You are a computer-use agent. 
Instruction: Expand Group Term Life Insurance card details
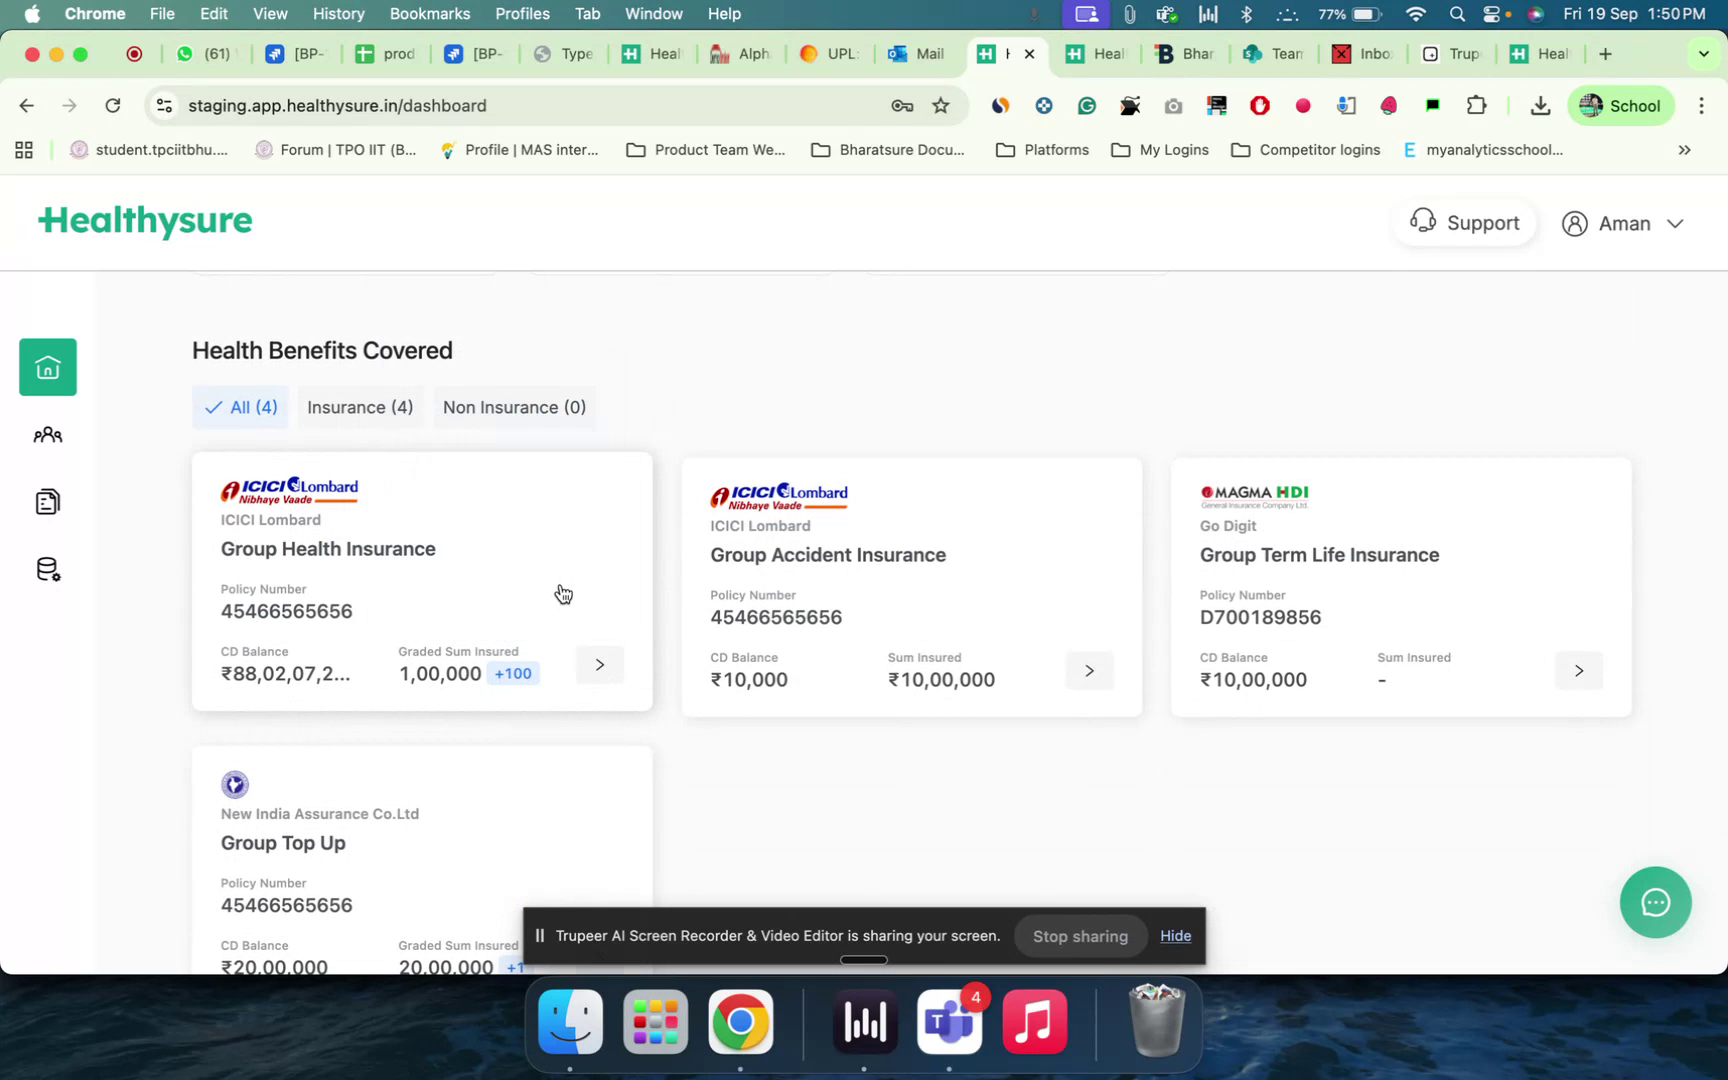pyautogui.click(x=1578, y=671)
